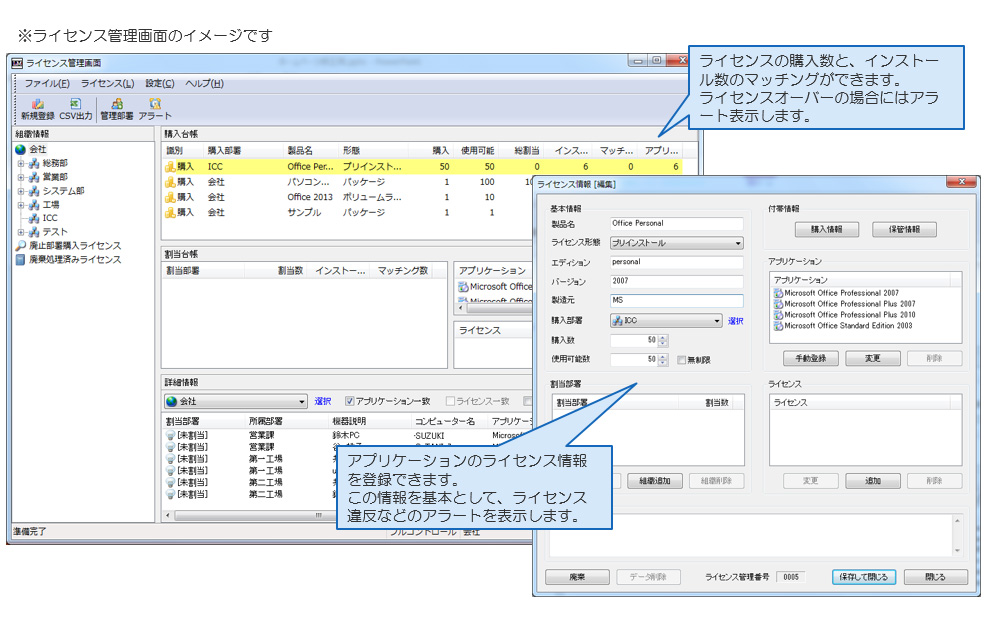Open the 設定(C) menu
Image resolution: width=985 pixels, height=622 pixels.
[160, 84]
